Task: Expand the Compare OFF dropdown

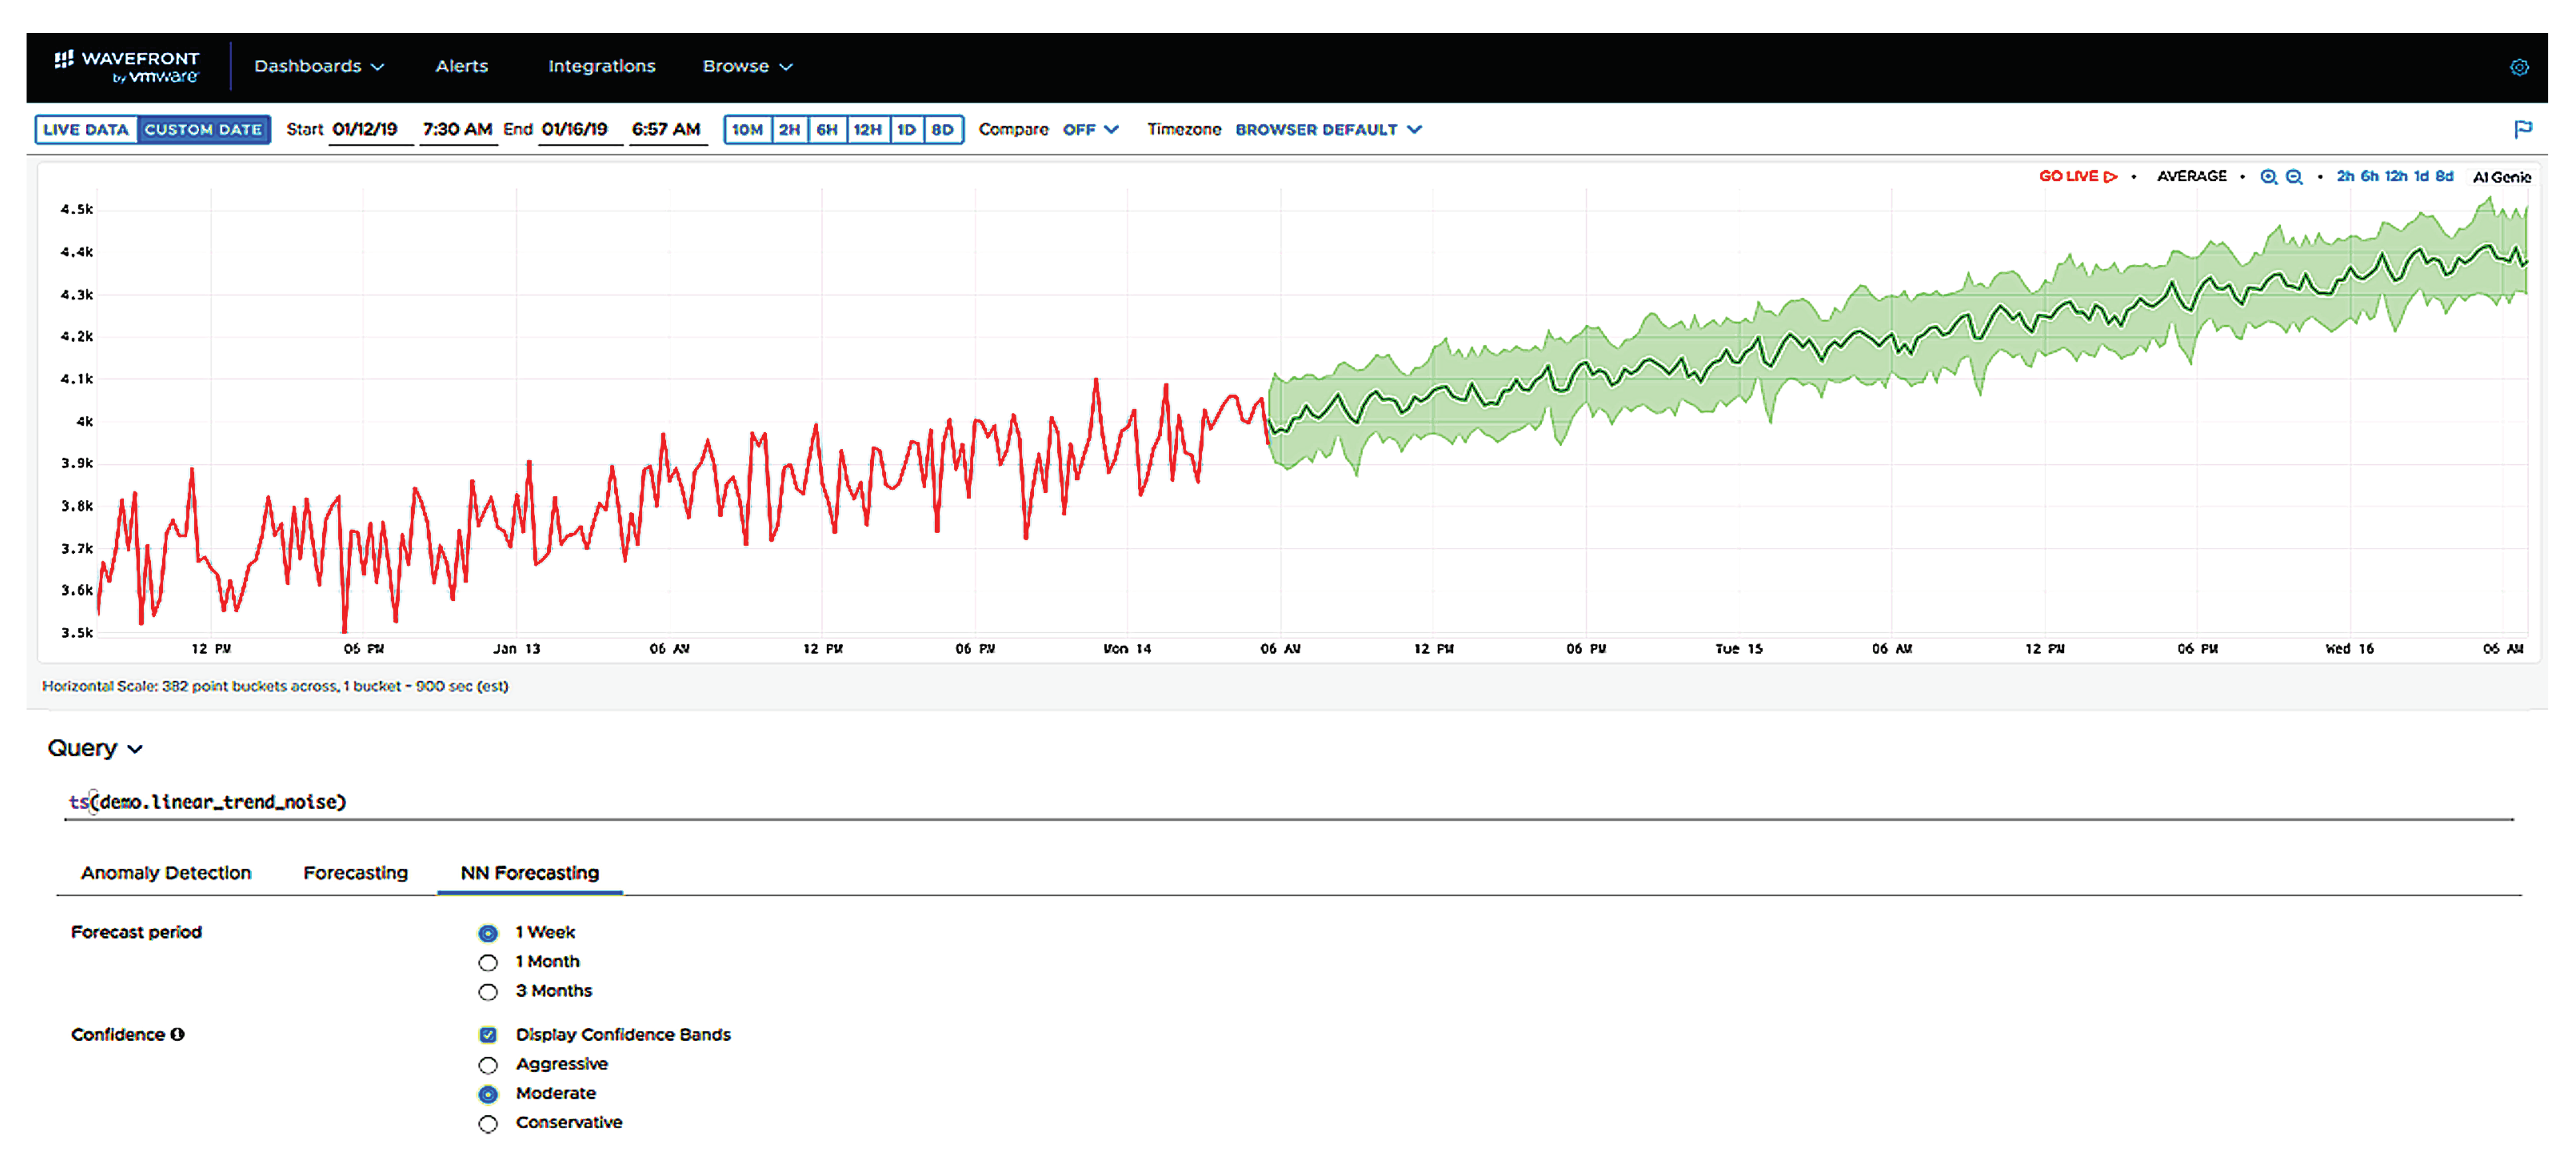Action: pyautogui.click(x=1090, y=130)
